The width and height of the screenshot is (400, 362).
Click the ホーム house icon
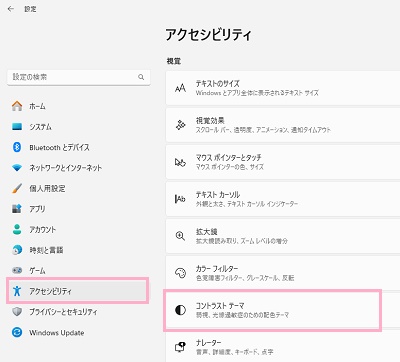(17, 106)
